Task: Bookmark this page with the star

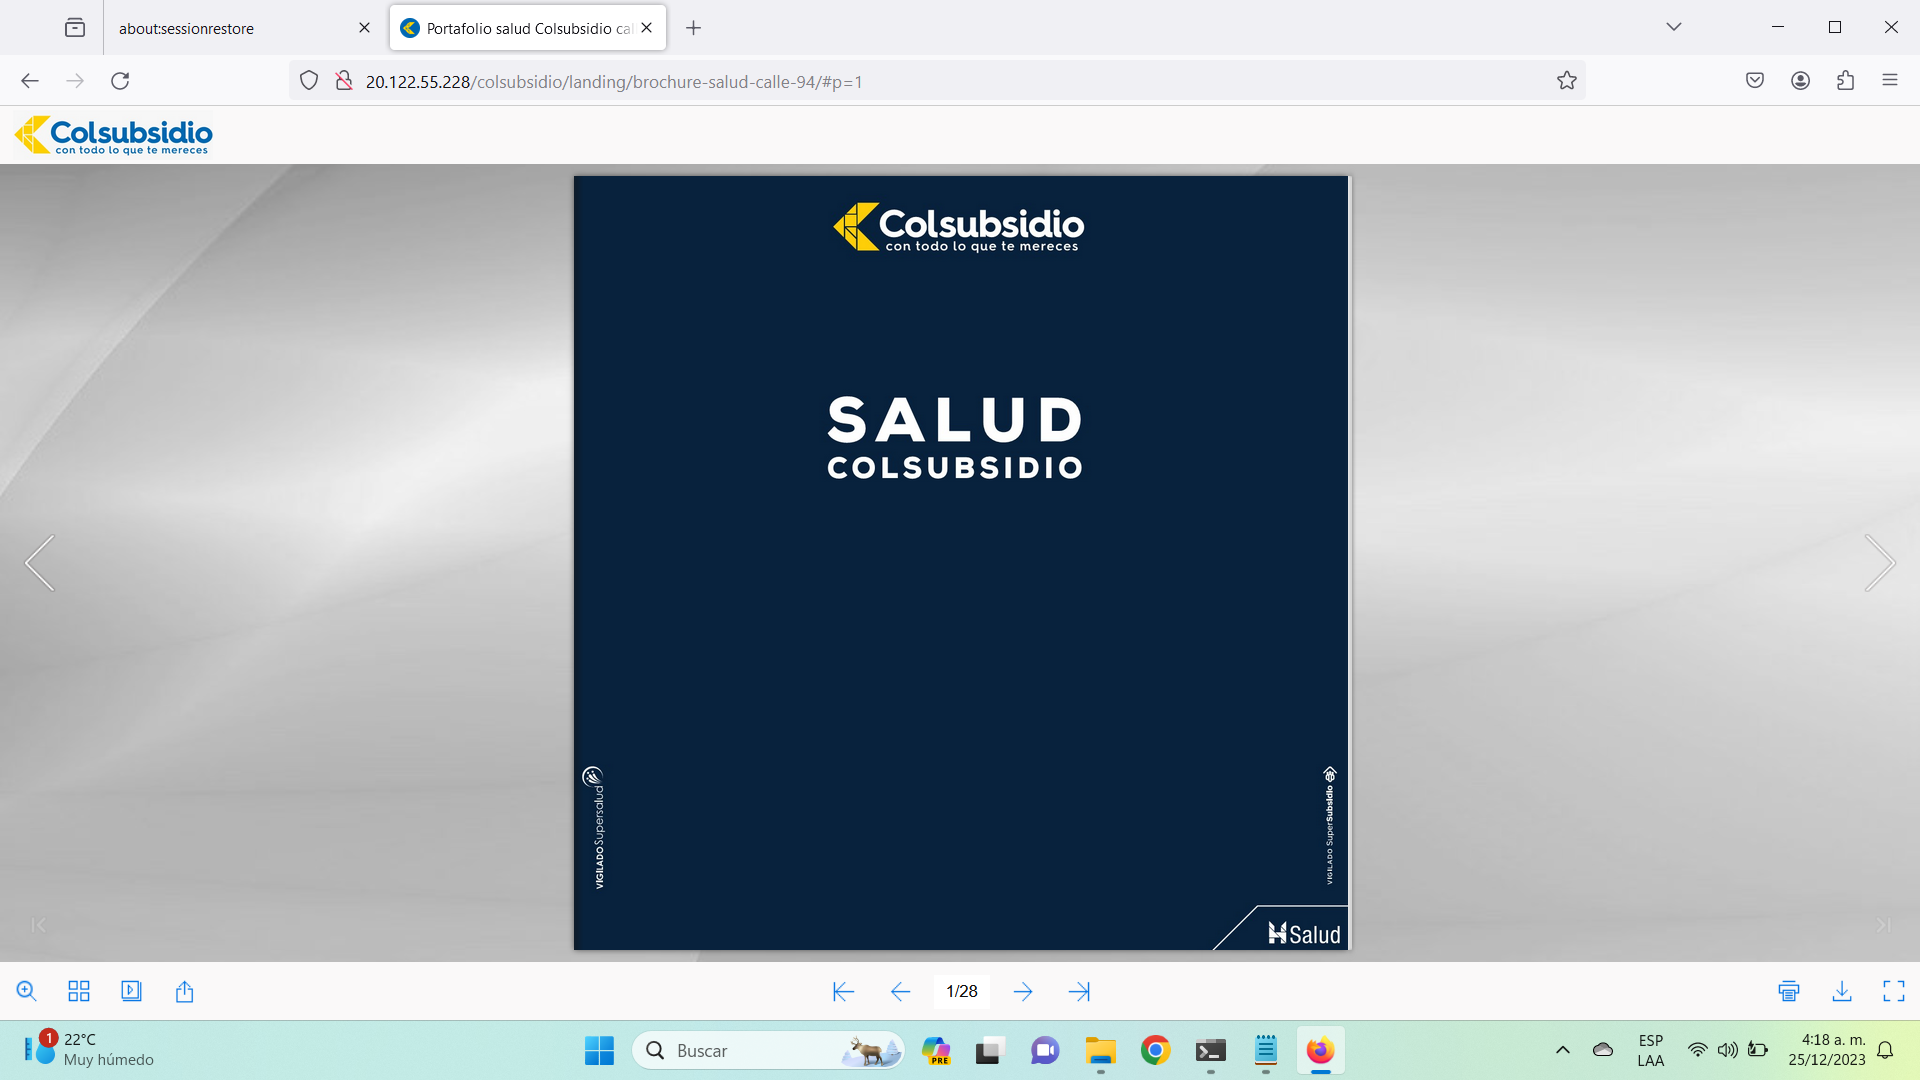Action: (1567, 81)
